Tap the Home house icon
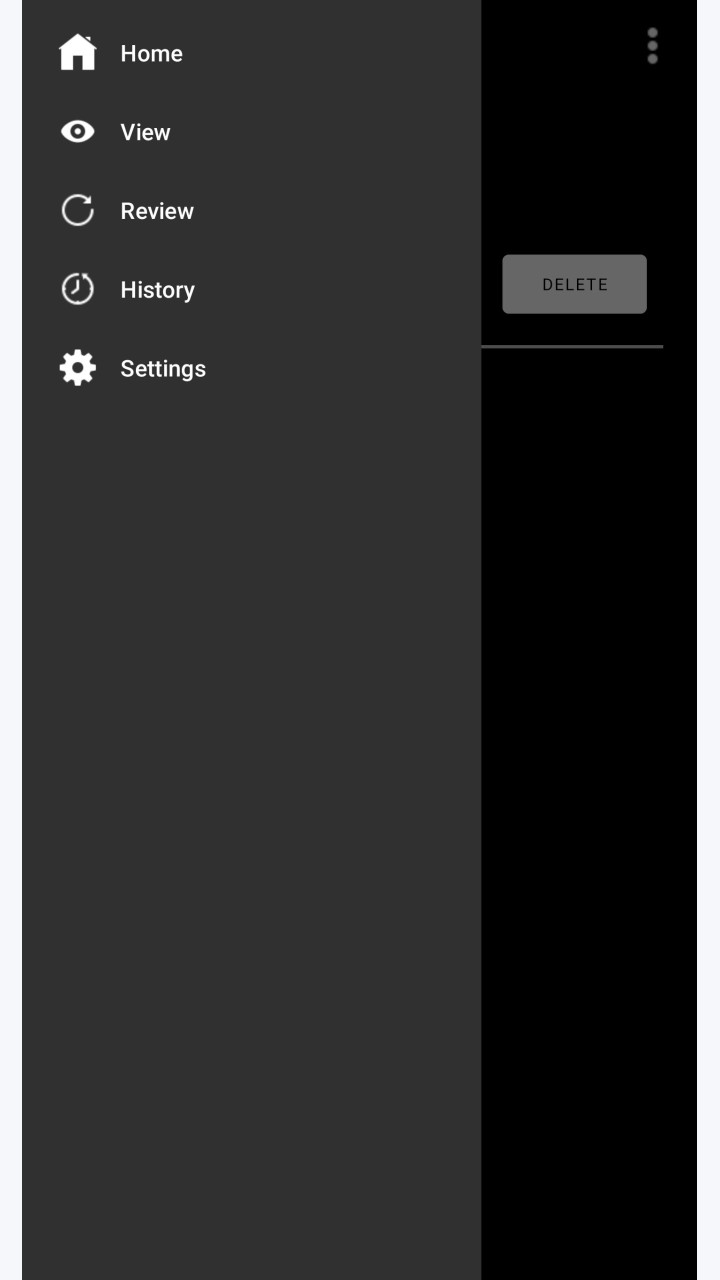This screenshot has width=720, height=1280. pyautogui.click(x=77, y=53)
